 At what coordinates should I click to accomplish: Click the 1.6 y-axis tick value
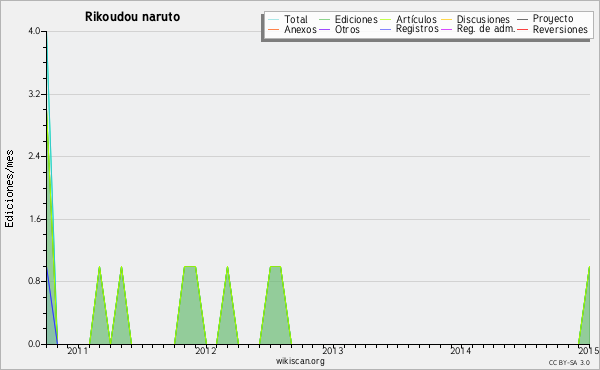tap(34, 219)
